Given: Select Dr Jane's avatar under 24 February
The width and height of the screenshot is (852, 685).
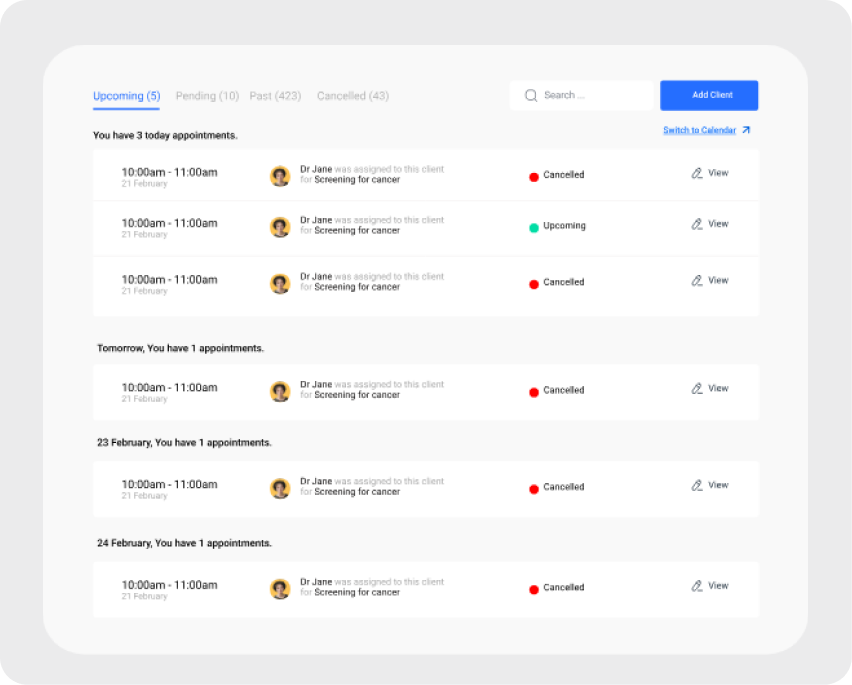Looking at the screenshot, I should [280, 588].
